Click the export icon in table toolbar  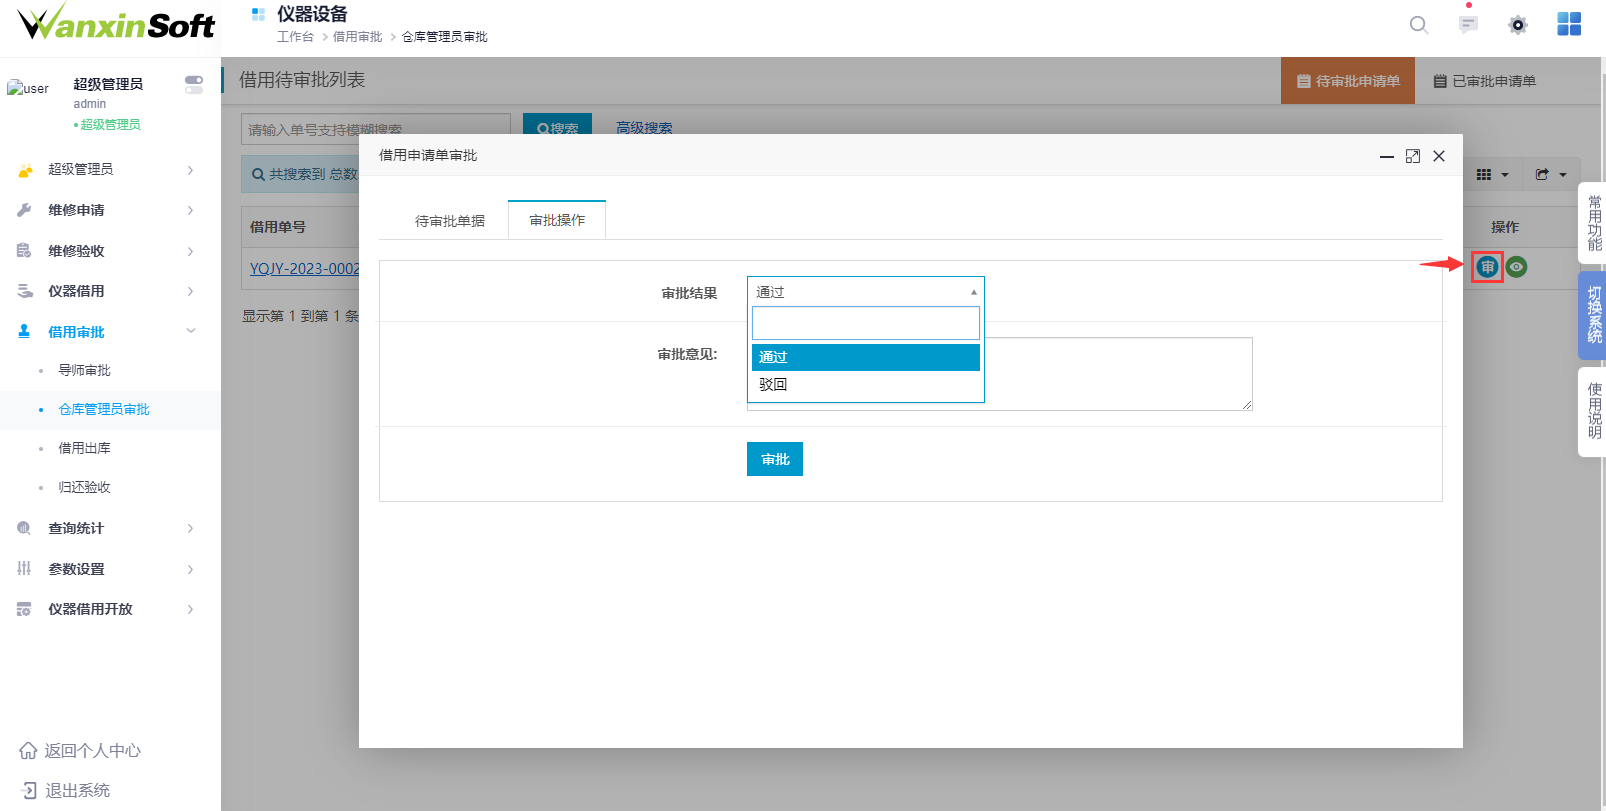point(1550,174)
